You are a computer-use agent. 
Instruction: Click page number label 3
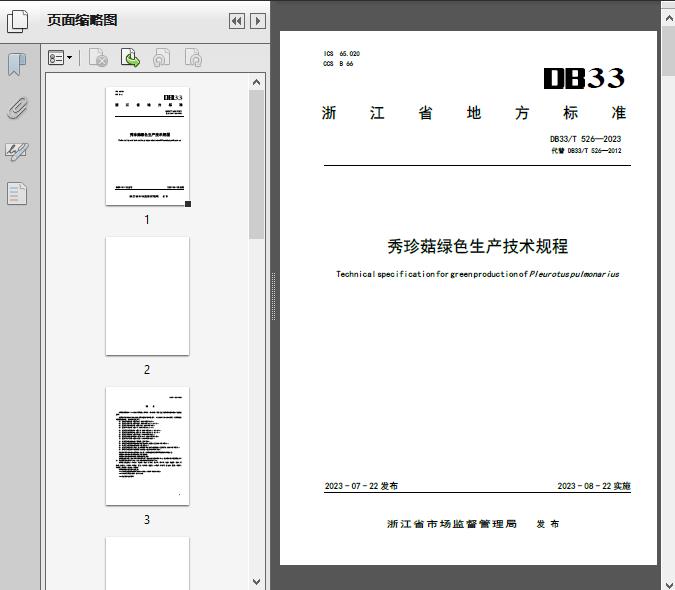[147, 520]
